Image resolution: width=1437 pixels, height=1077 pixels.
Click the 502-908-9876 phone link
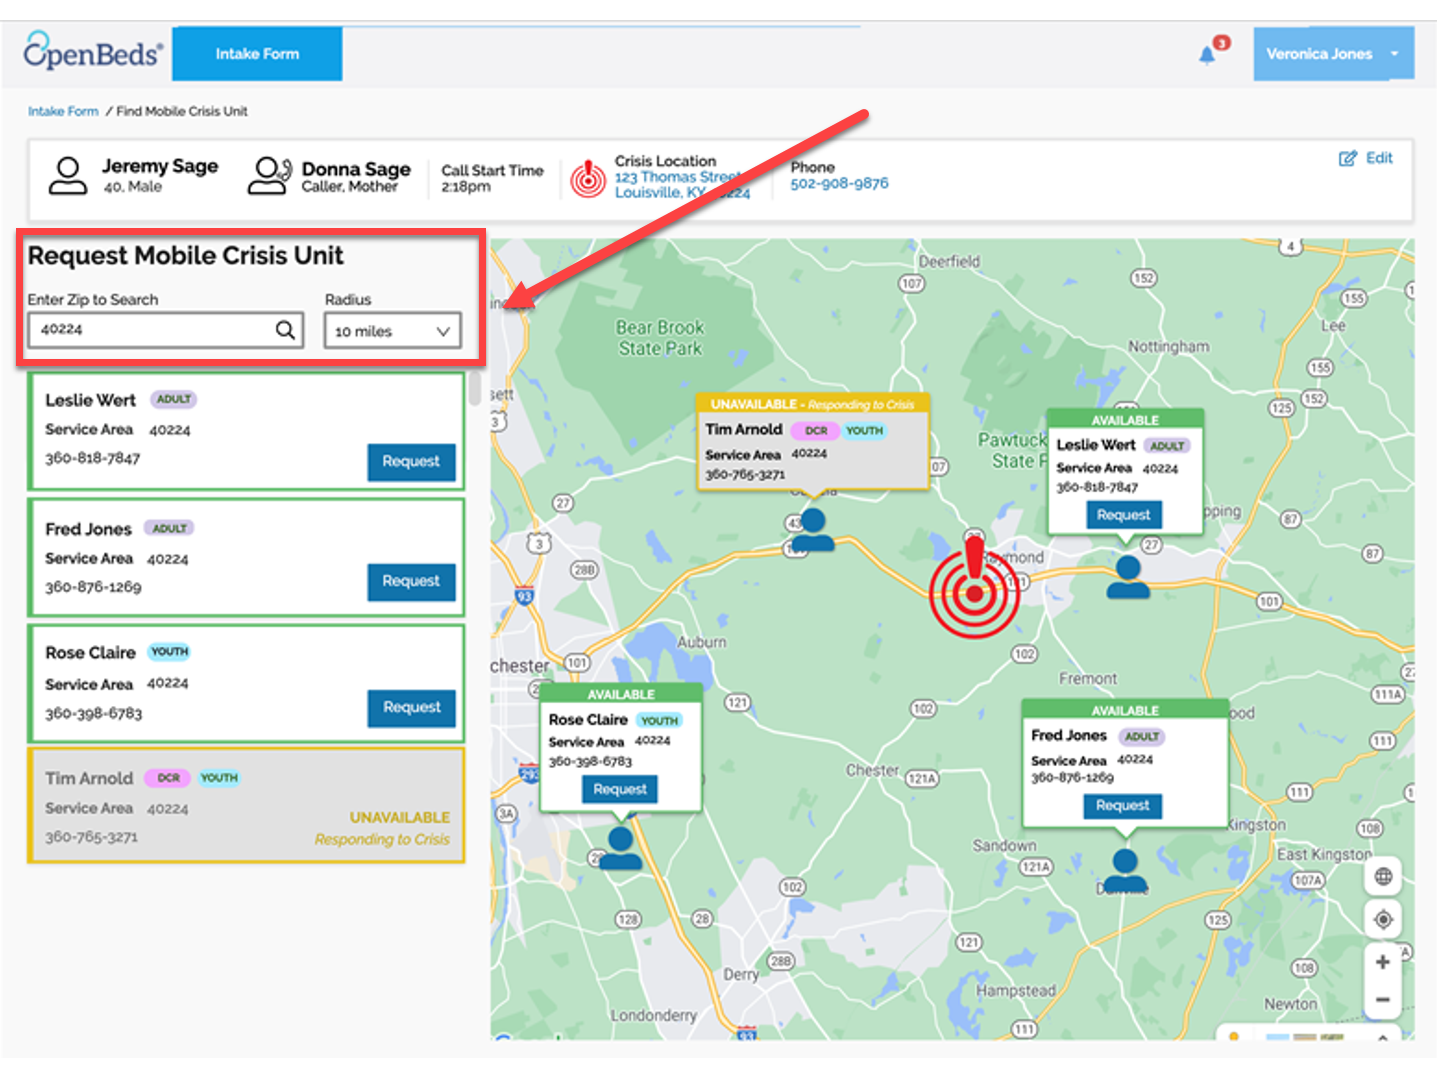pyautogui.click(x=839, y=183)
